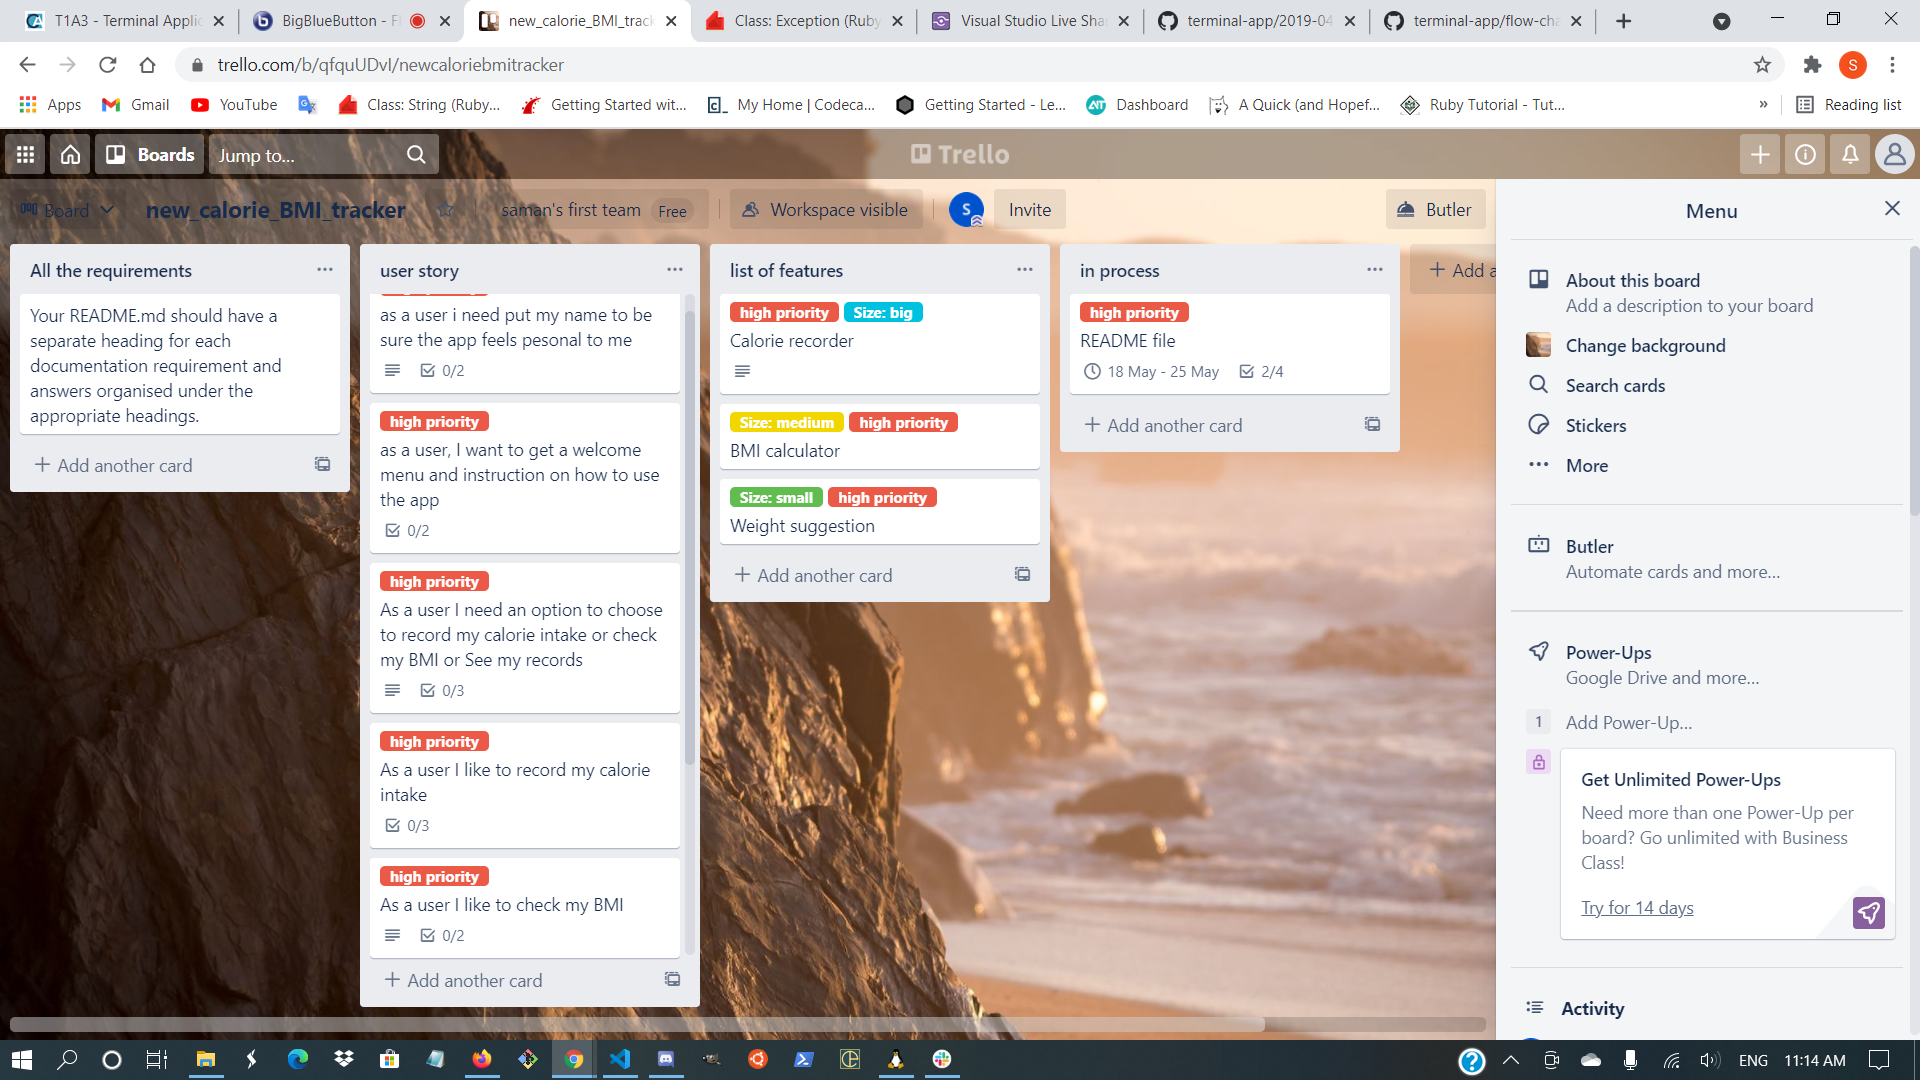Open list actions for list of features
1920x1080 pixels.
[1024, 270]
